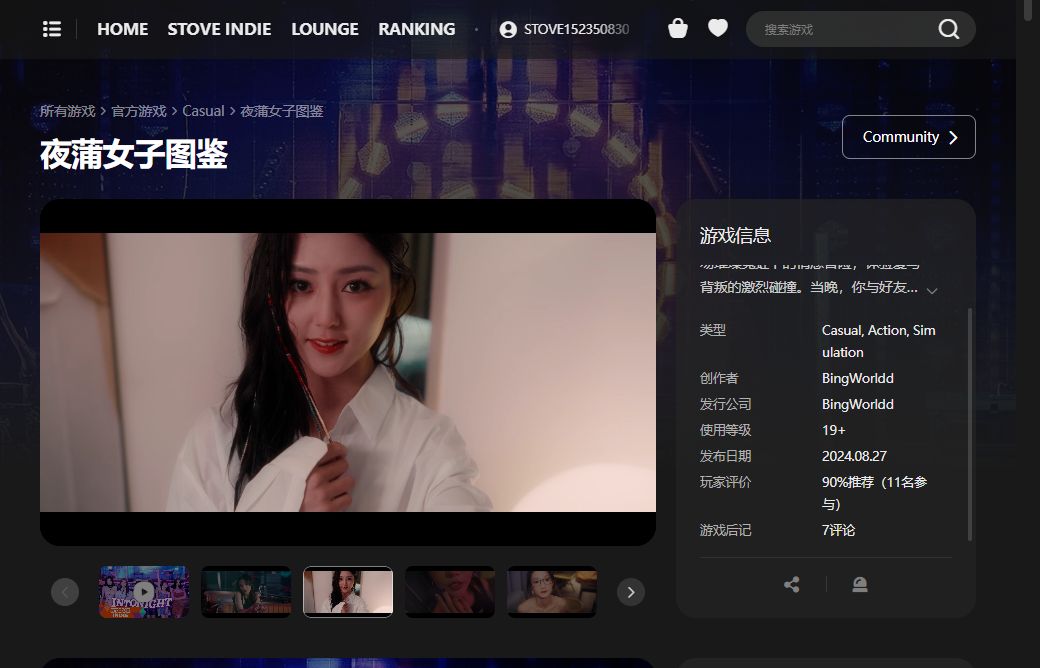Open the RANKING menu item
This screenshot has height=668, width=1040.
click(x=417, y=29)
